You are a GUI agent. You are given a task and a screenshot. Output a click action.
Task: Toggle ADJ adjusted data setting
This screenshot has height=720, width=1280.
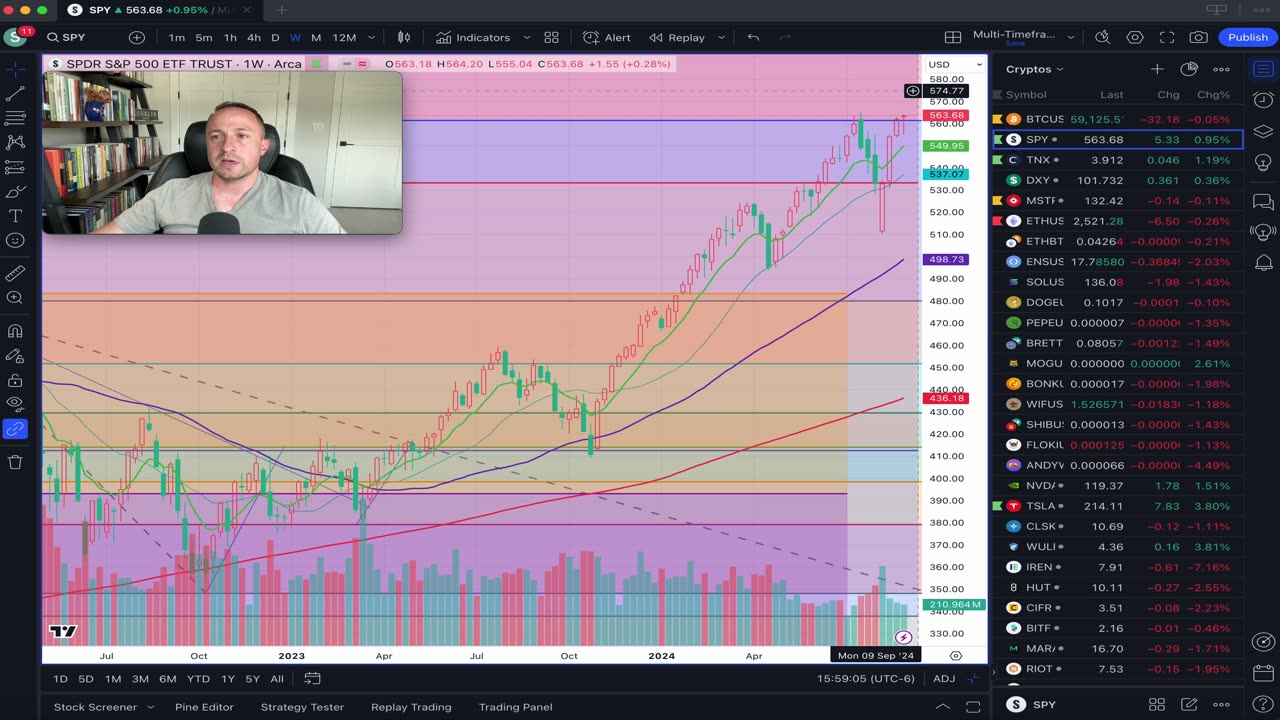click(x=944, y=679)
